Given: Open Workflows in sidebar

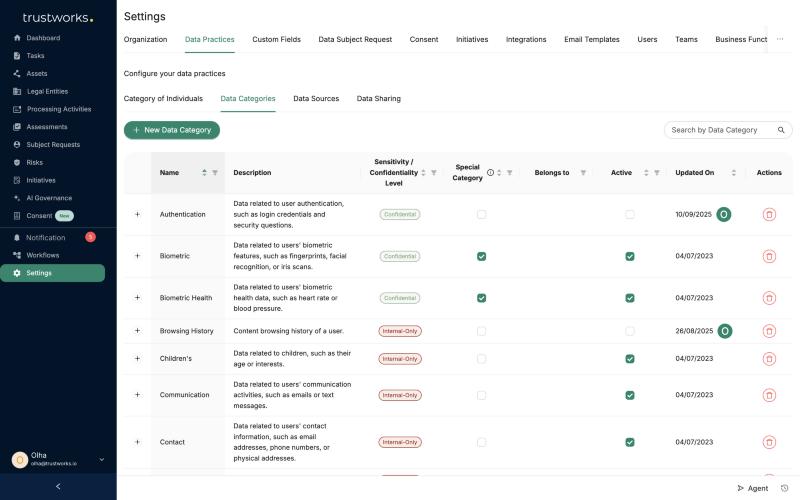Looking at the screenshot, I should 42,255.
